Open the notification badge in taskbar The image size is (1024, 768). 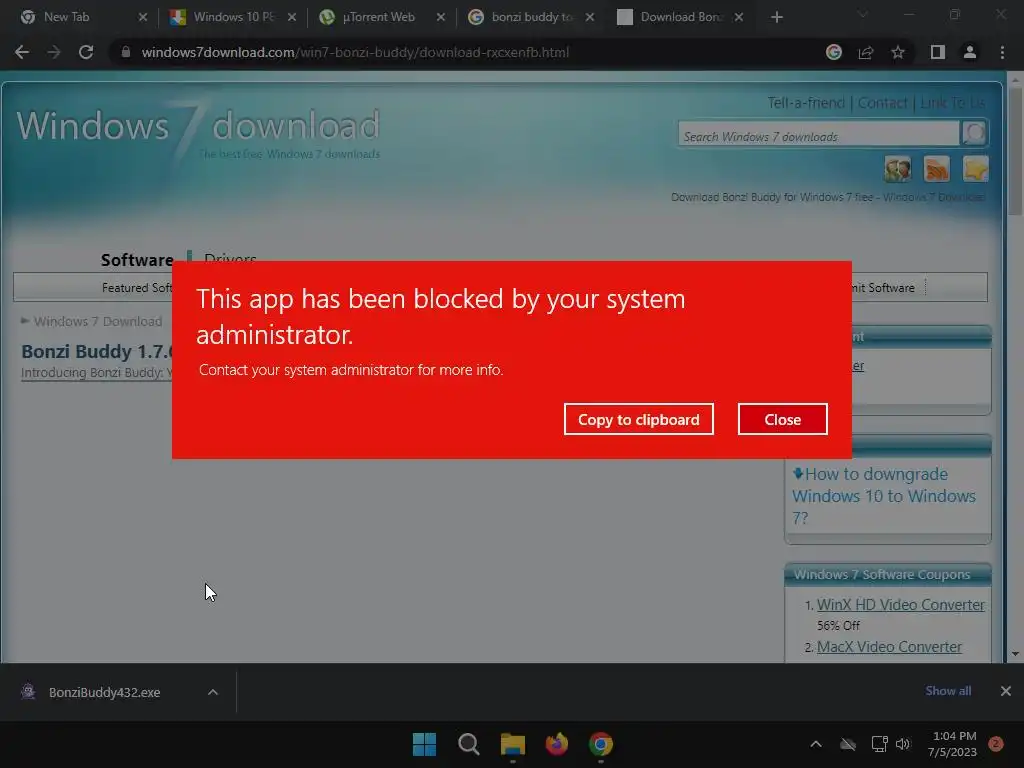[x=996, y=744]
